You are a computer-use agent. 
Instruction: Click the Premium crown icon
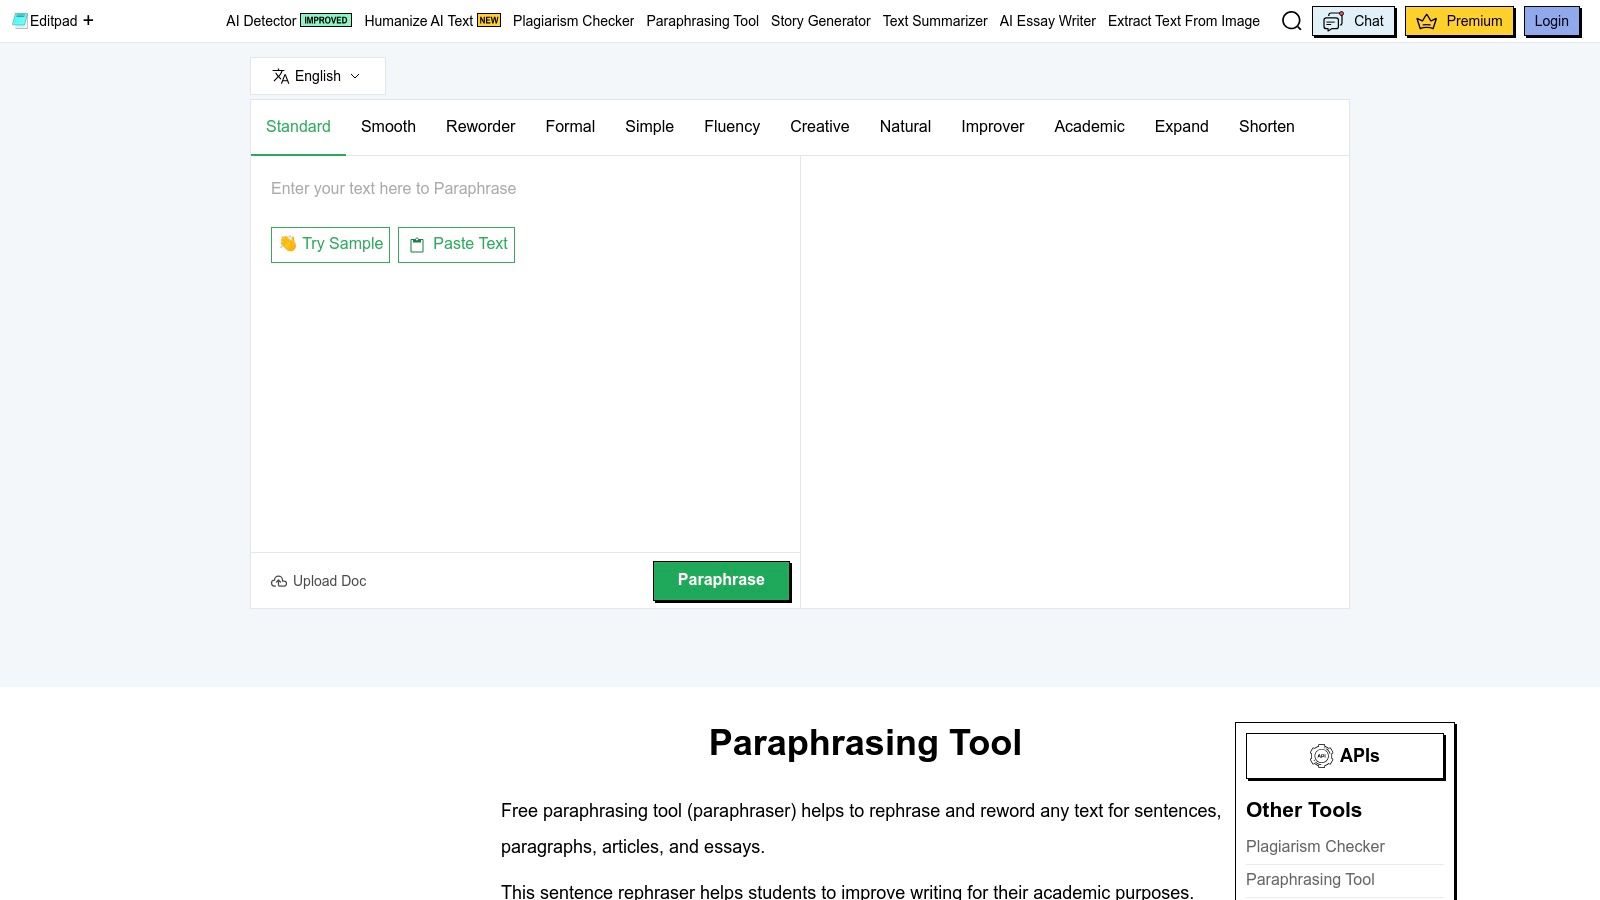pos(1428,21)
